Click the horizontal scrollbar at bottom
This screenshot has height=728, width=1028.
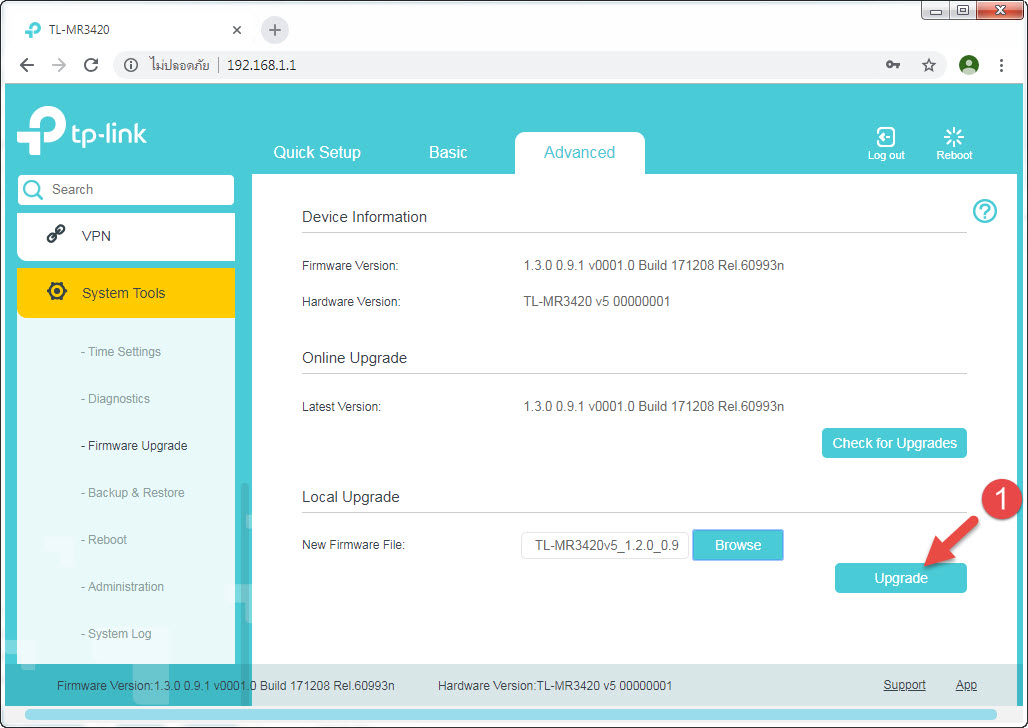point(511,714)
